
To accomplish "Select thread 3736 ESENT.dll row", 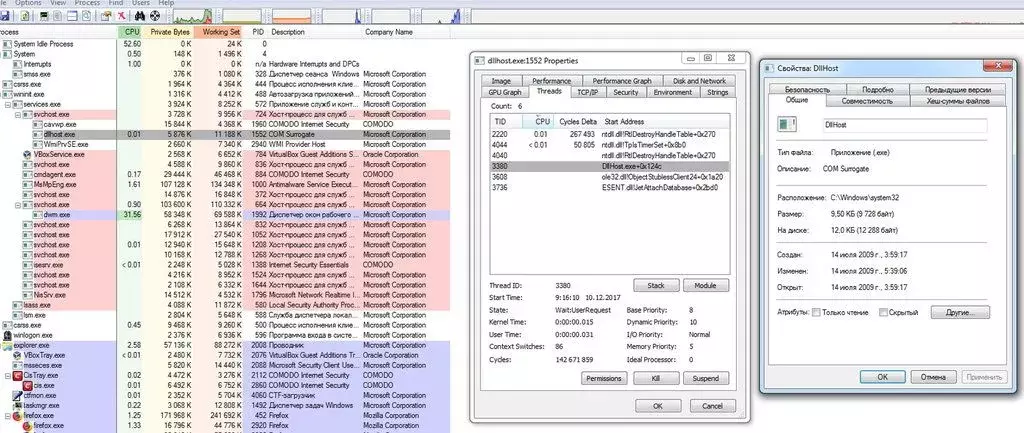I will [610, 187].
